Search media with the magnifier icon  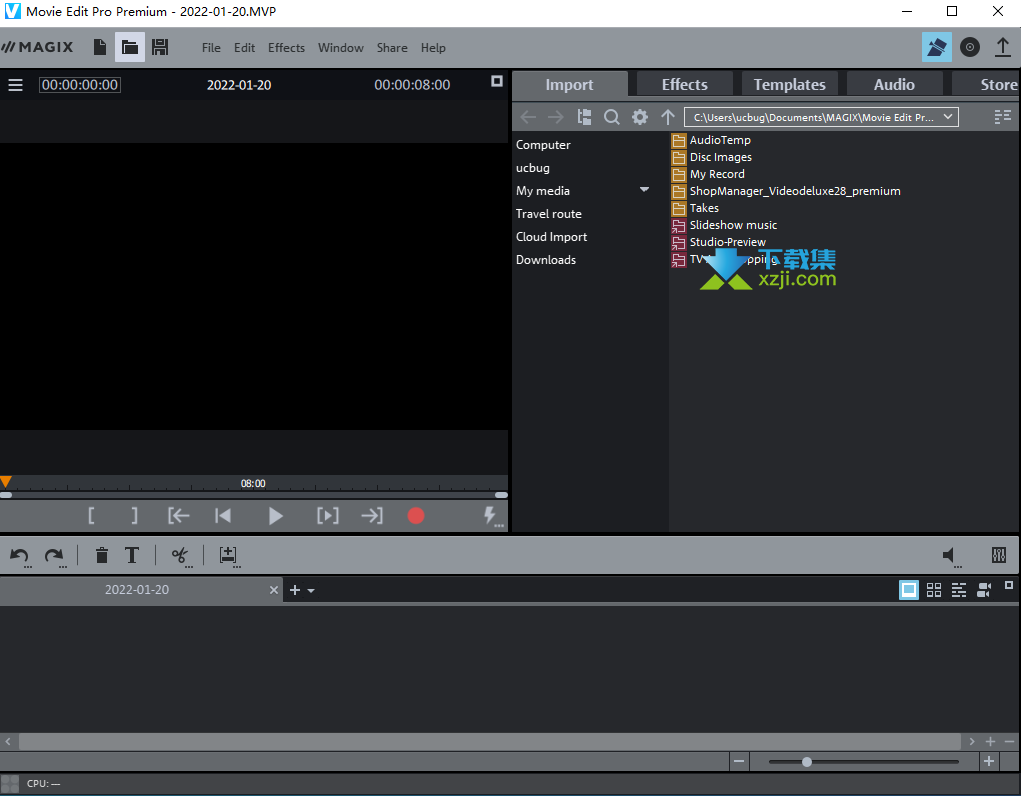point(611,117)
